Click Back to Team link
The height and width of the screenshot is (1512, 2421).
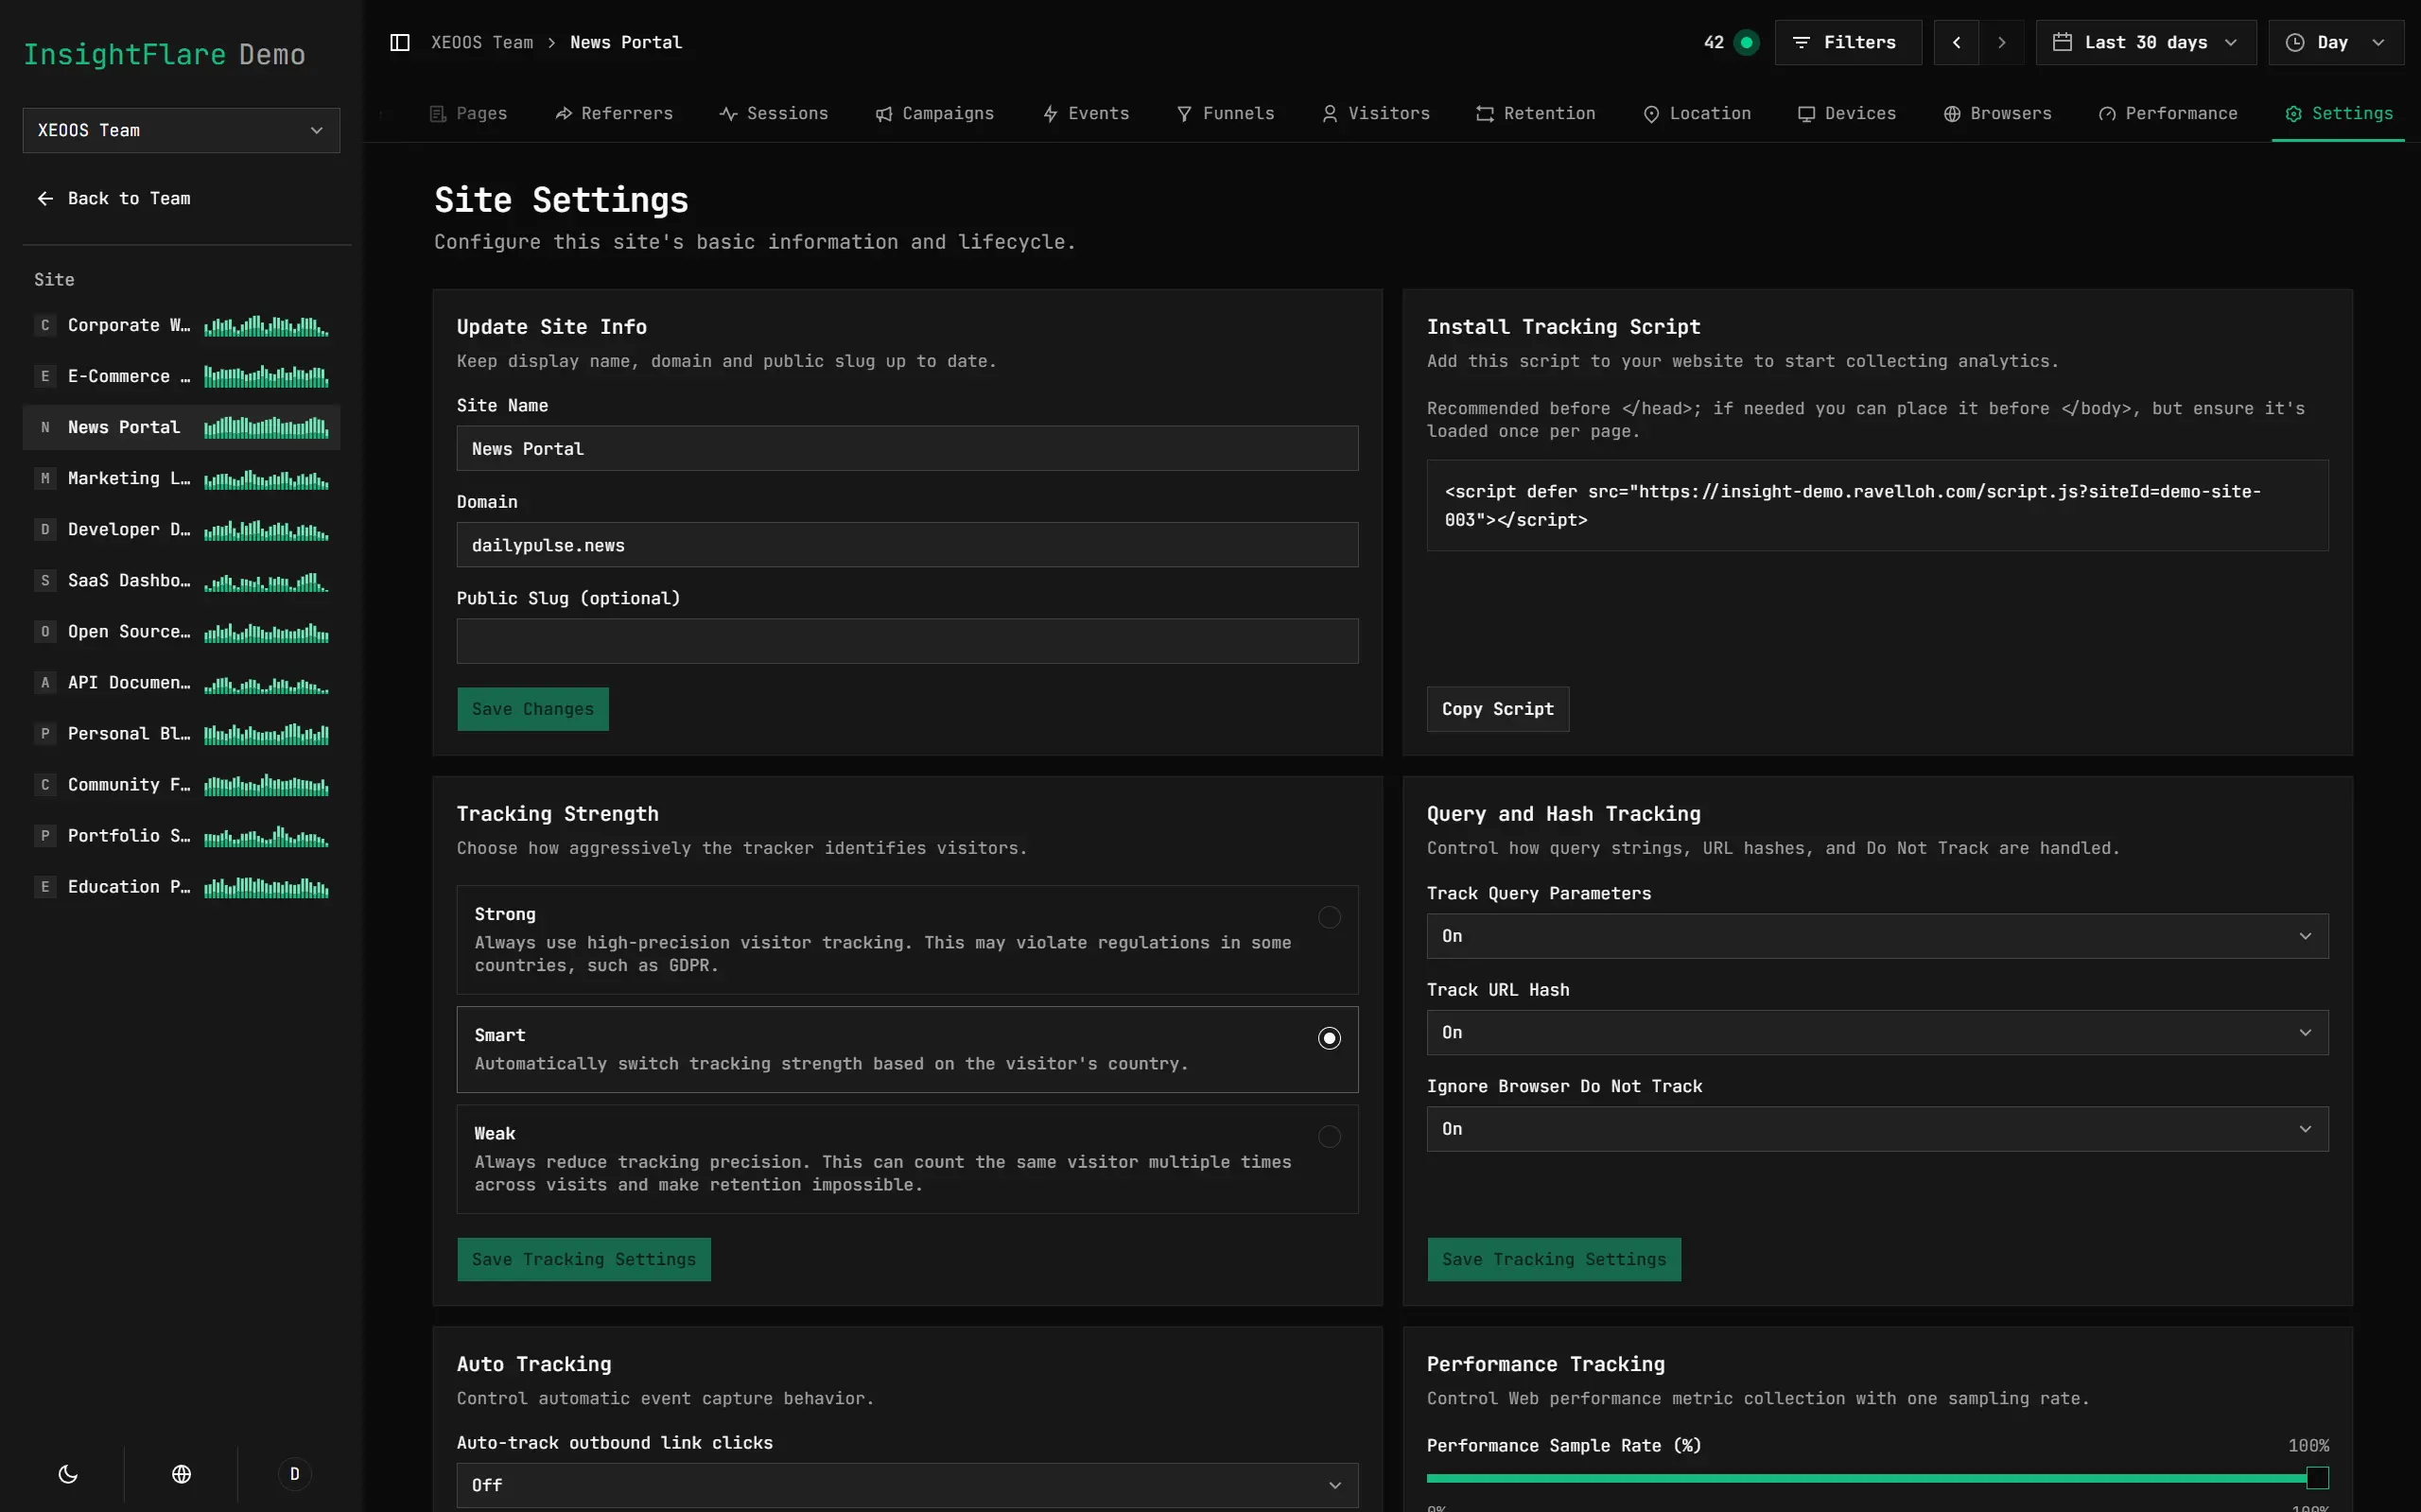pyautogui.click(x=114, y=198)
